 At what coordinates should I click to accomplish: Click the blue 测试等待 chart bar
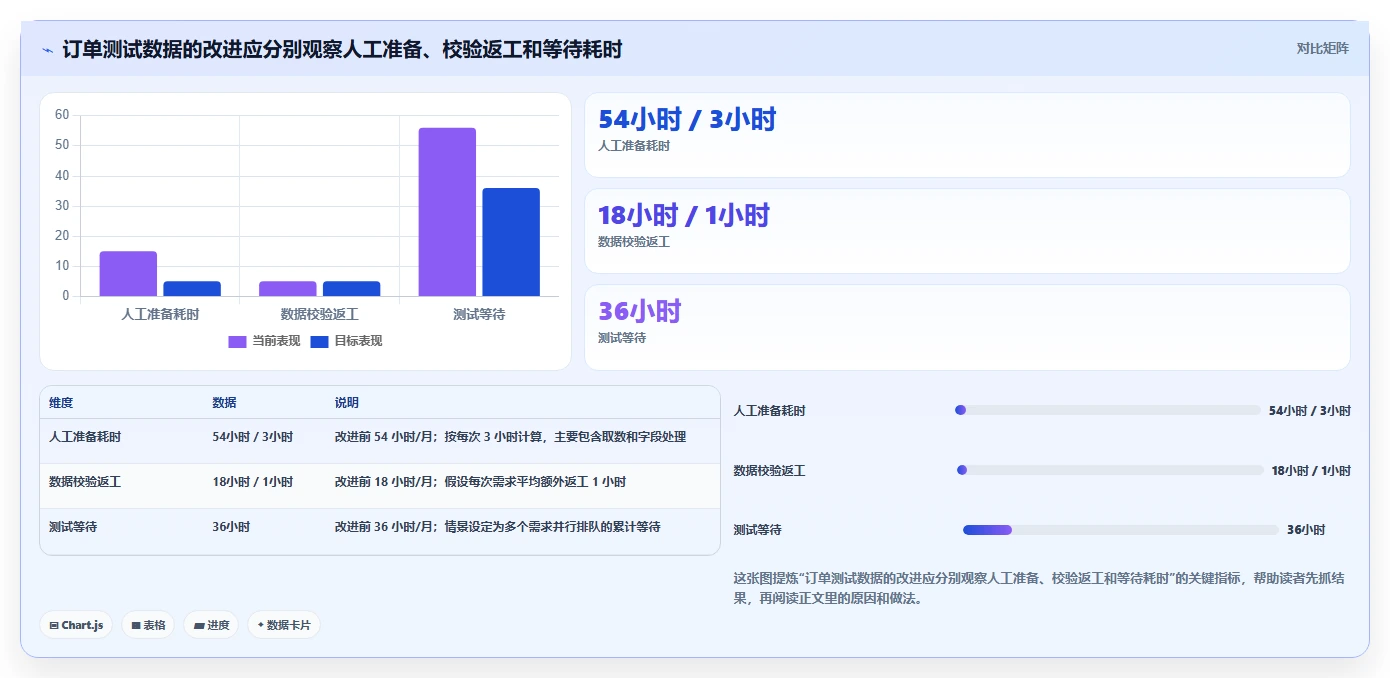pos(511,242)
